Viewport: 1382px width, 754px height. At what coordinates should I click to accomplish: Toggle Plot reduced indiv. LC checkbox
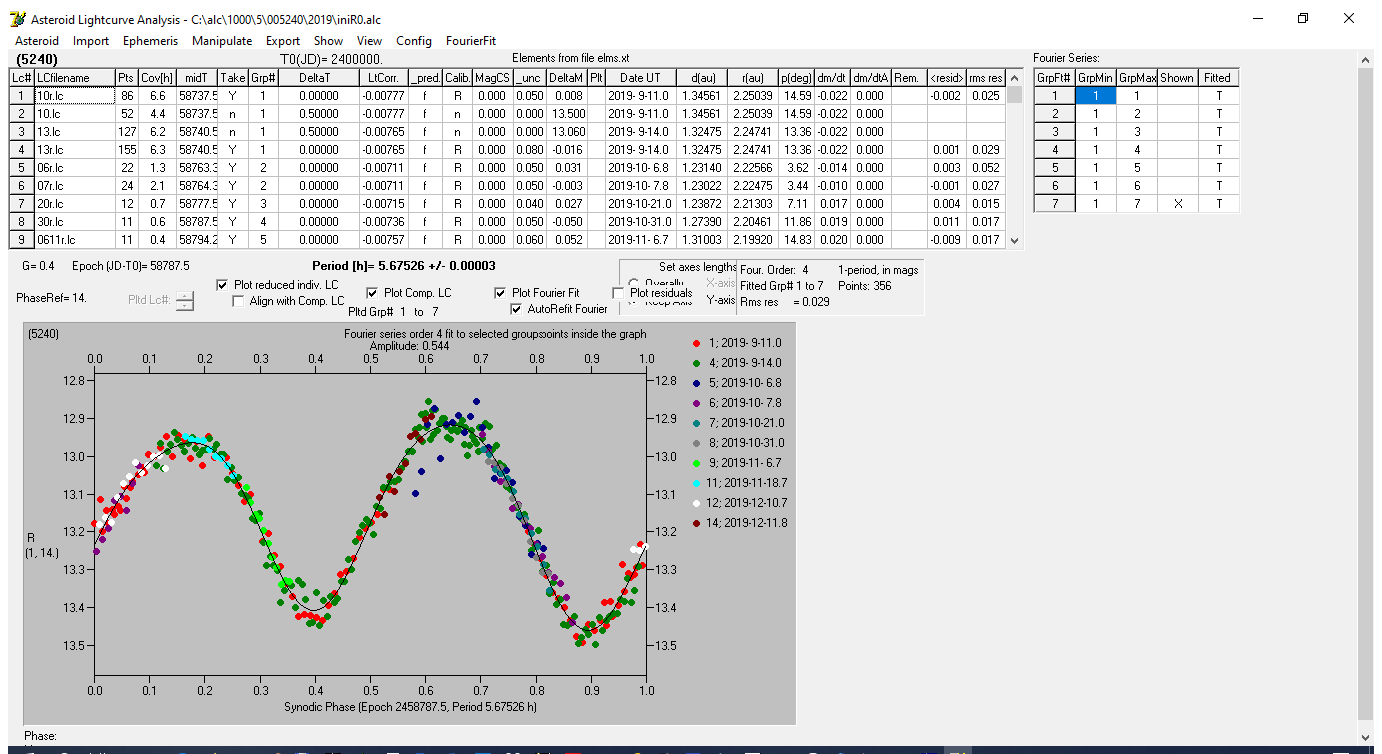coord(223,285)
